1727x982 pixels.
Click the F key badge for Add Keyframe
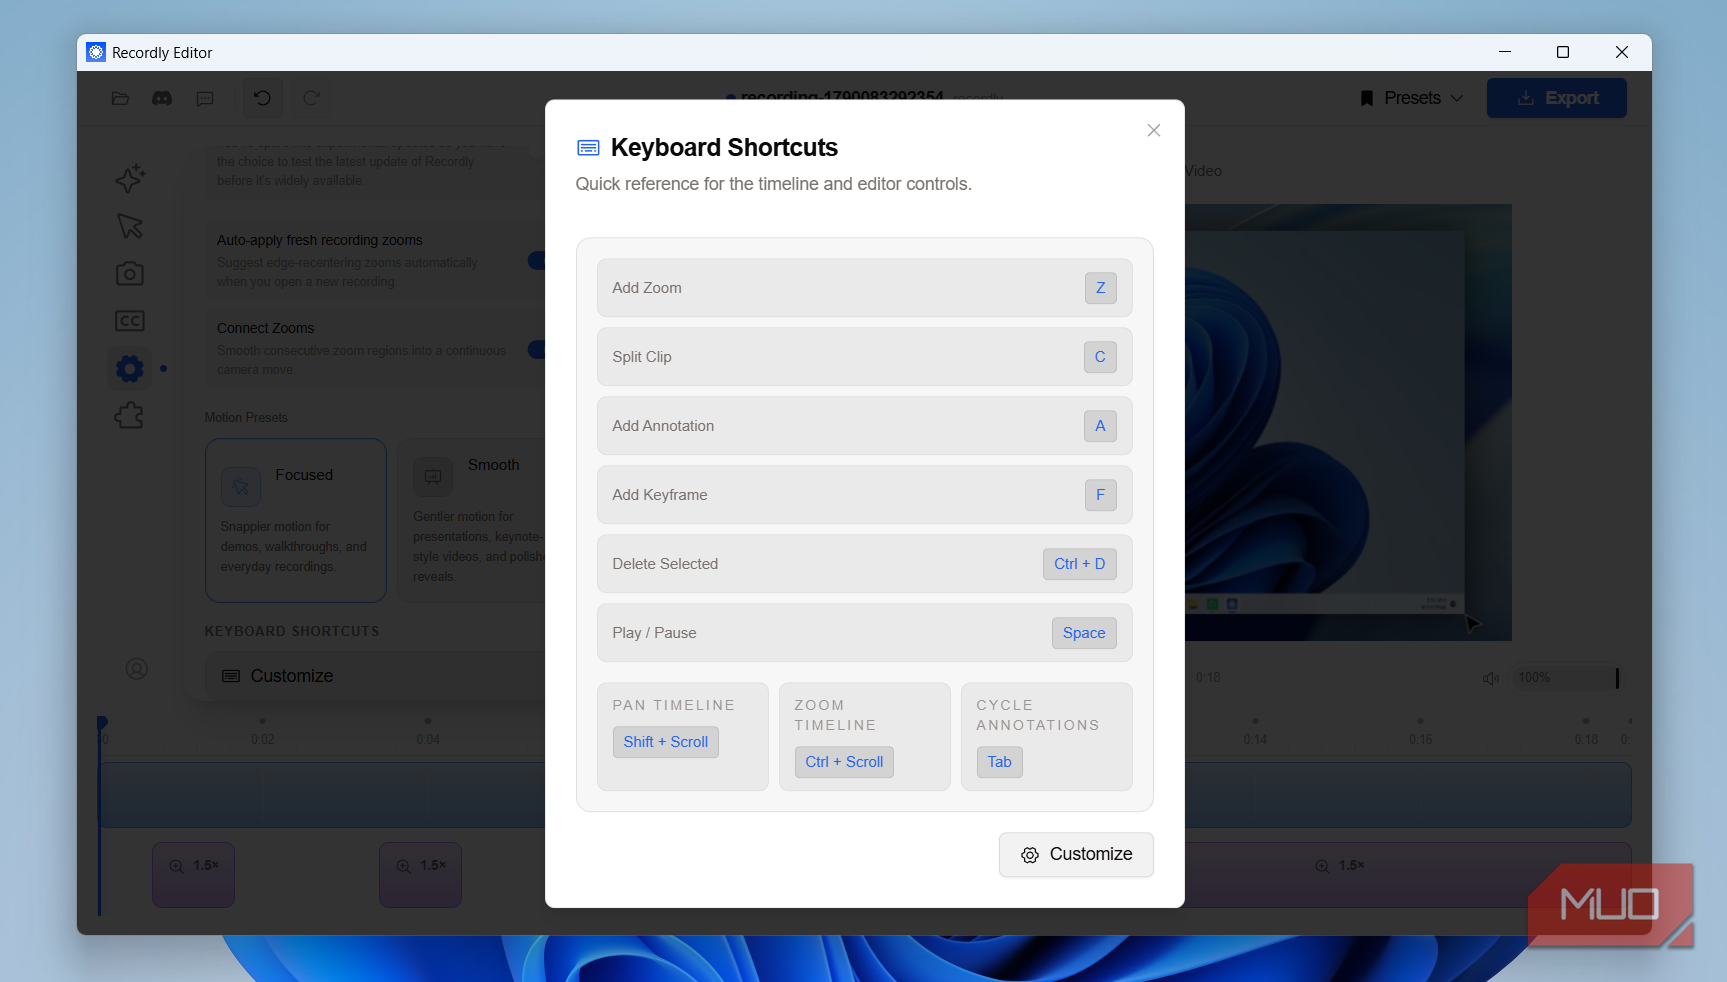tap(1100, 495)
